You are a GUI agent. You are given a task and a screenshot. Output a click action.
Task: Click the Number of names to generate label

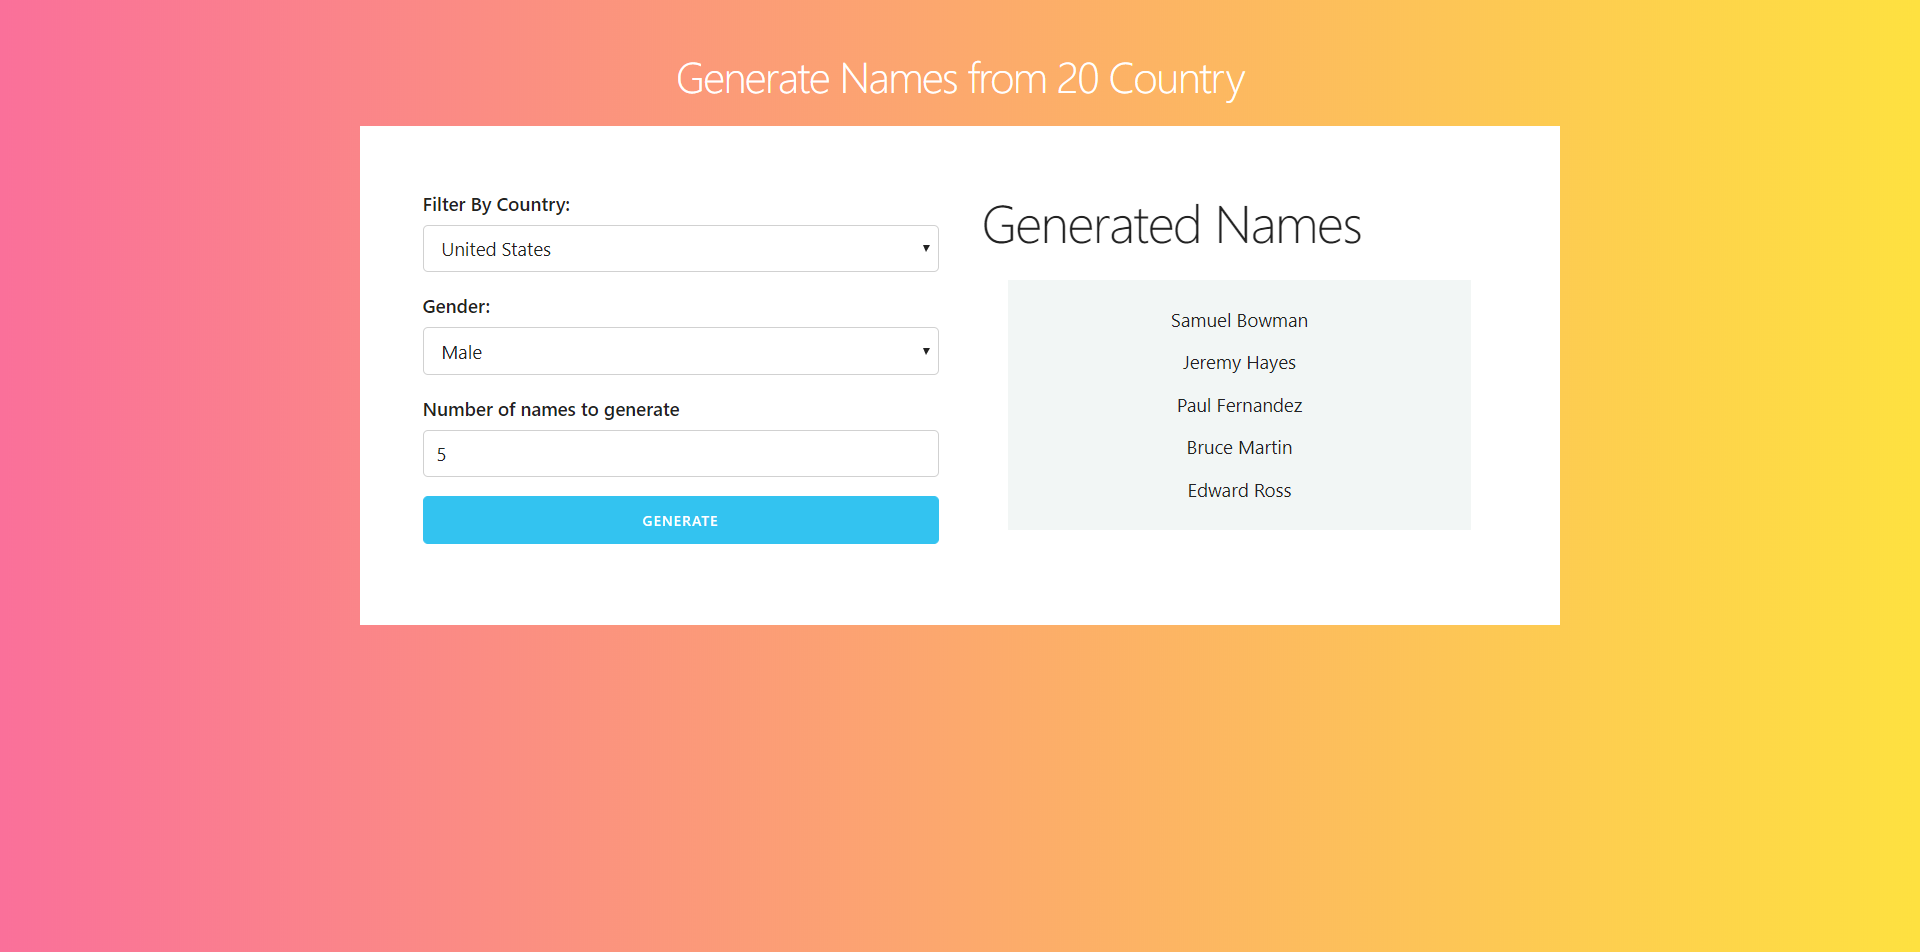click(x=551, y=409)
